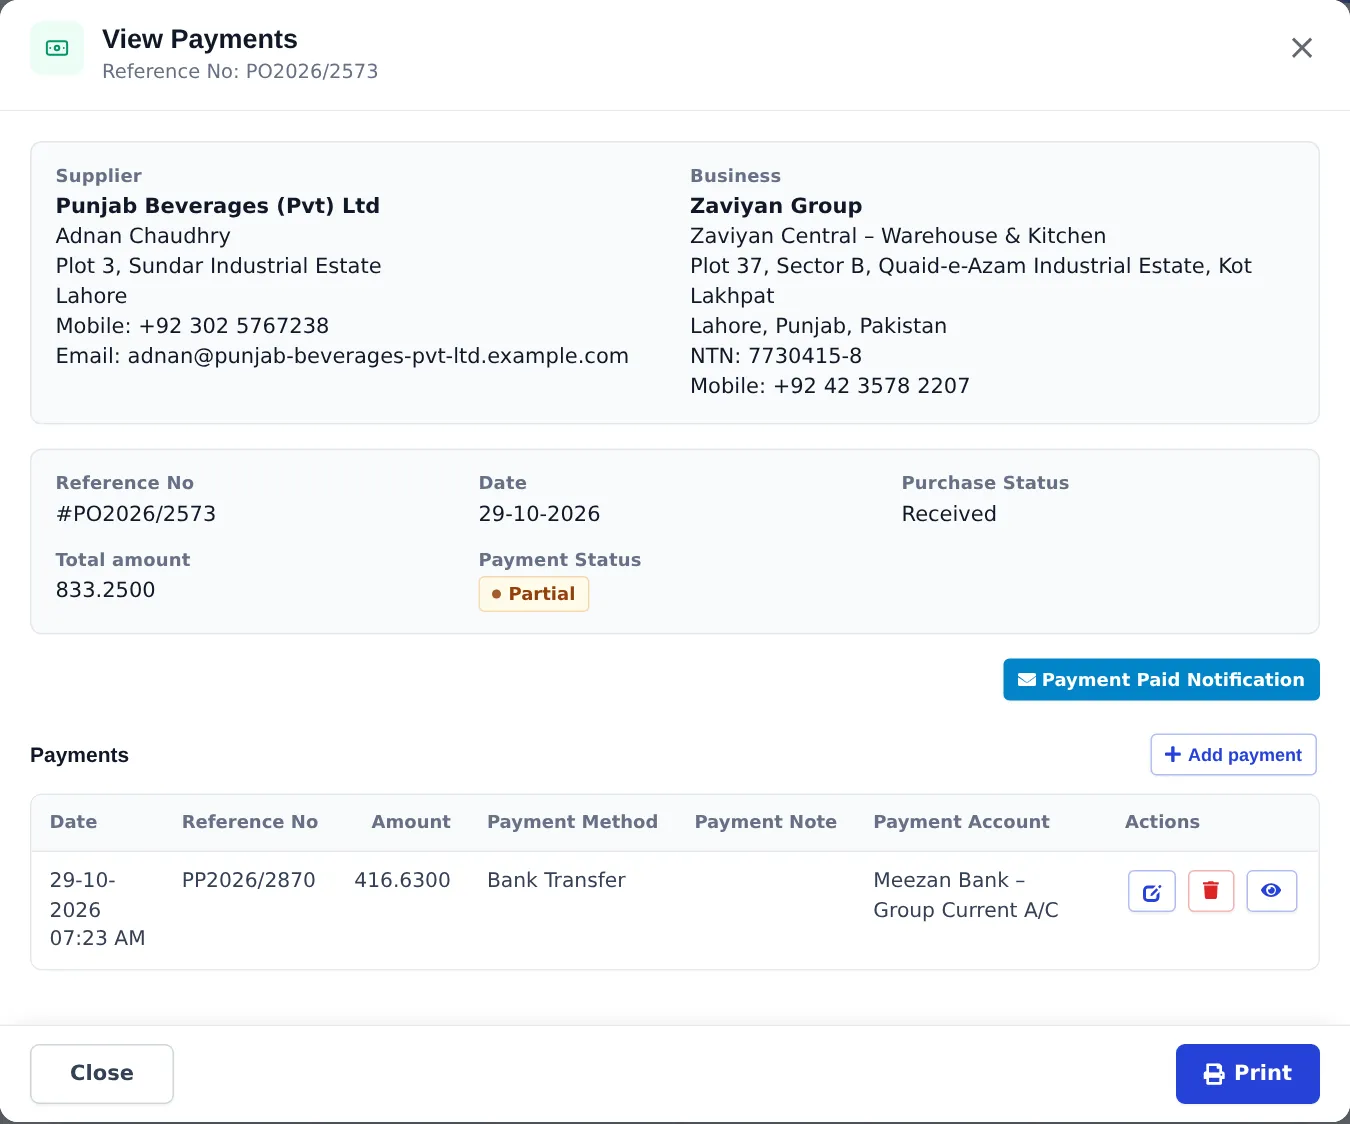Click supplier contact Adnan Chaudhry

(x=143, y=236)
